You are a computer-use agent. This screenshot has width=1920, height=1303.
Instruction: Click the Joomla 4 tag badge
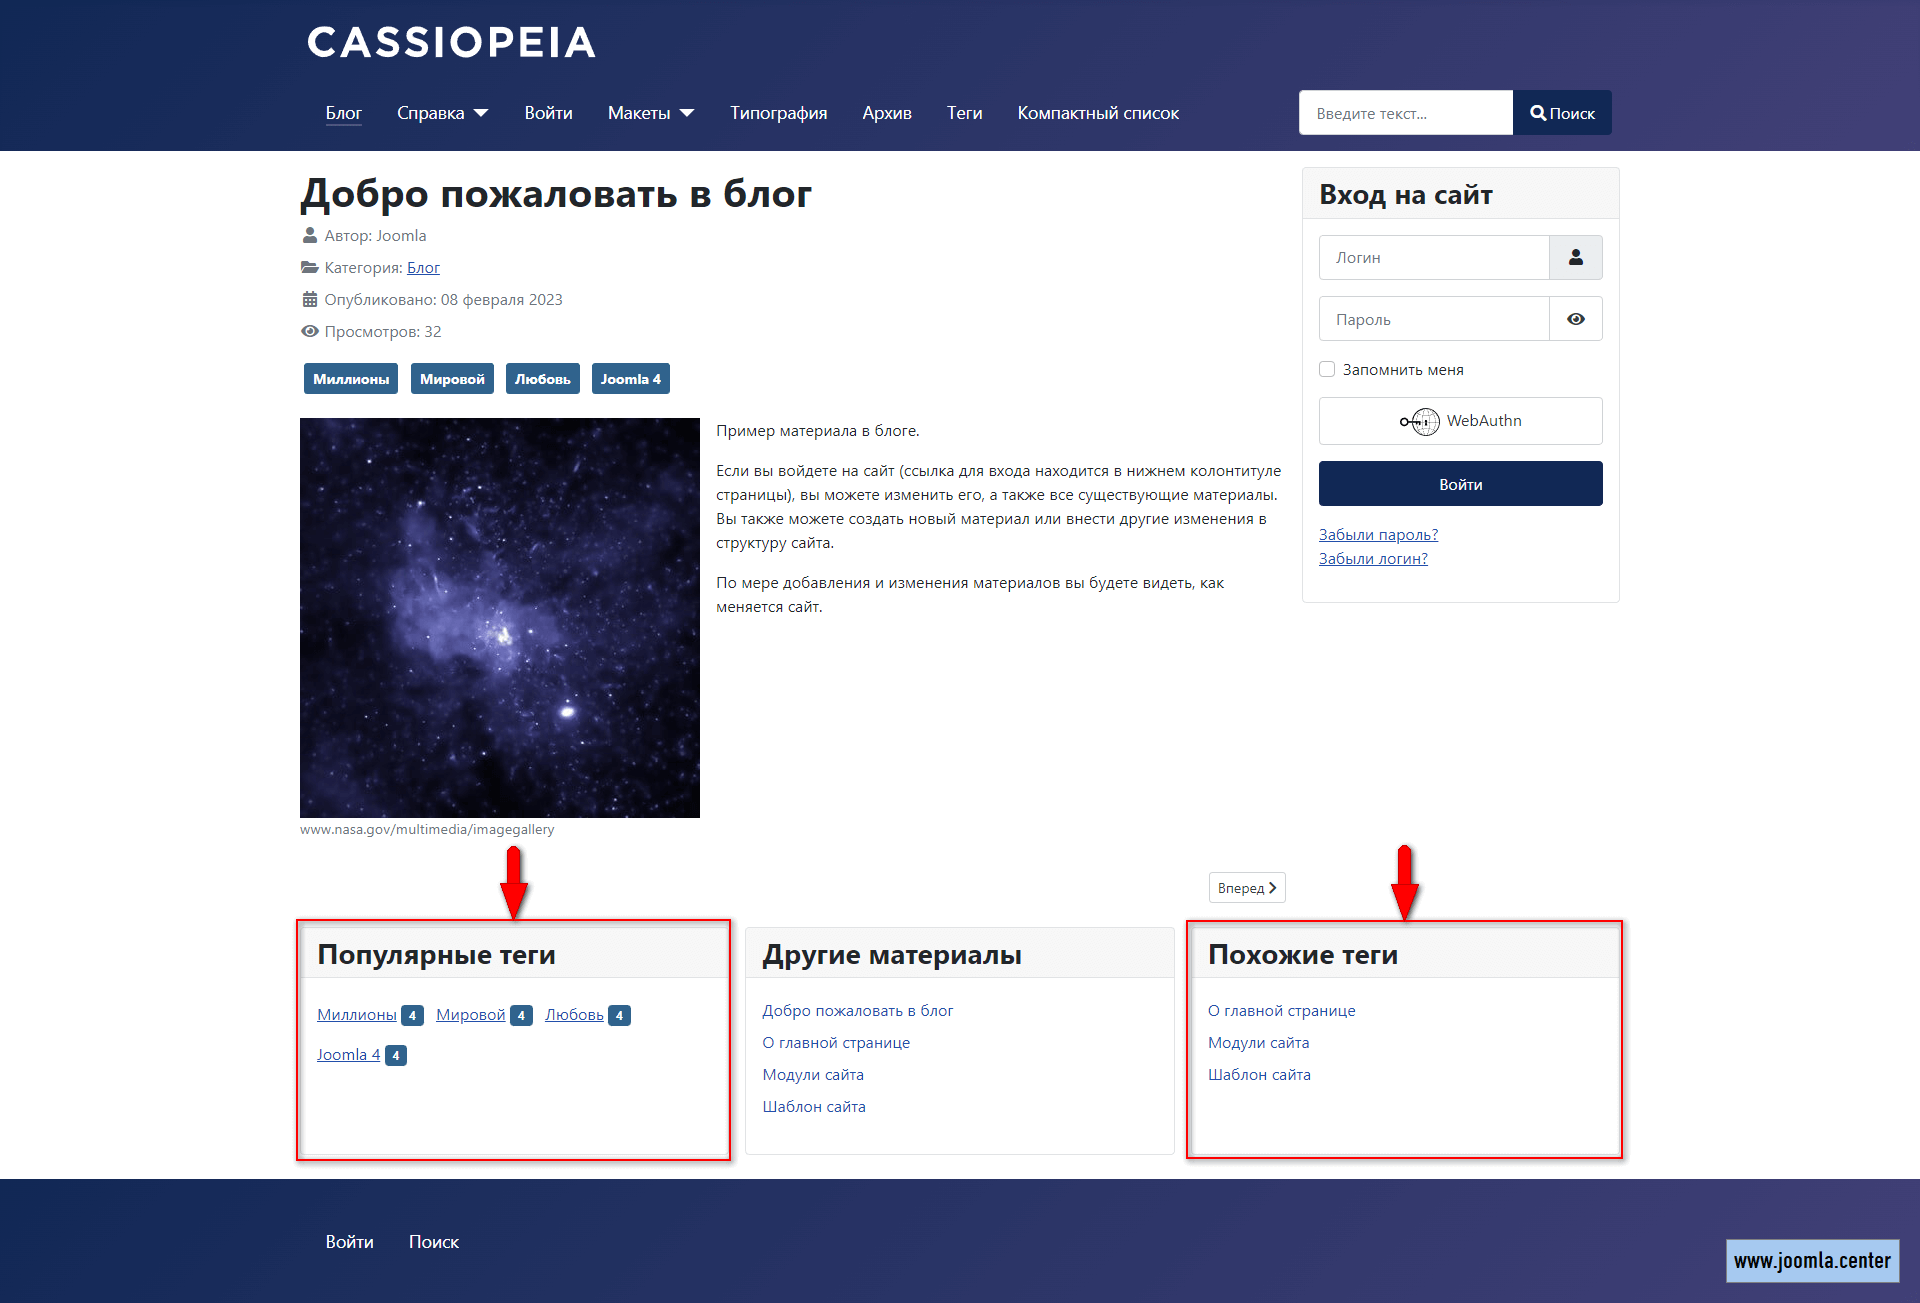630,379
